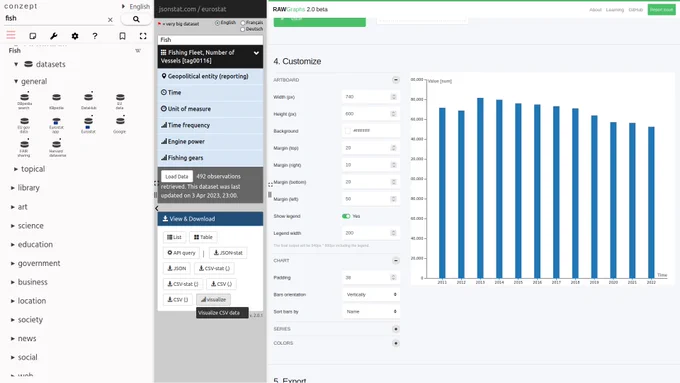Image resolution: width=680 pixels, height=383 pixels.
Task: Expand the news category
Action: (x=13, y=338)
